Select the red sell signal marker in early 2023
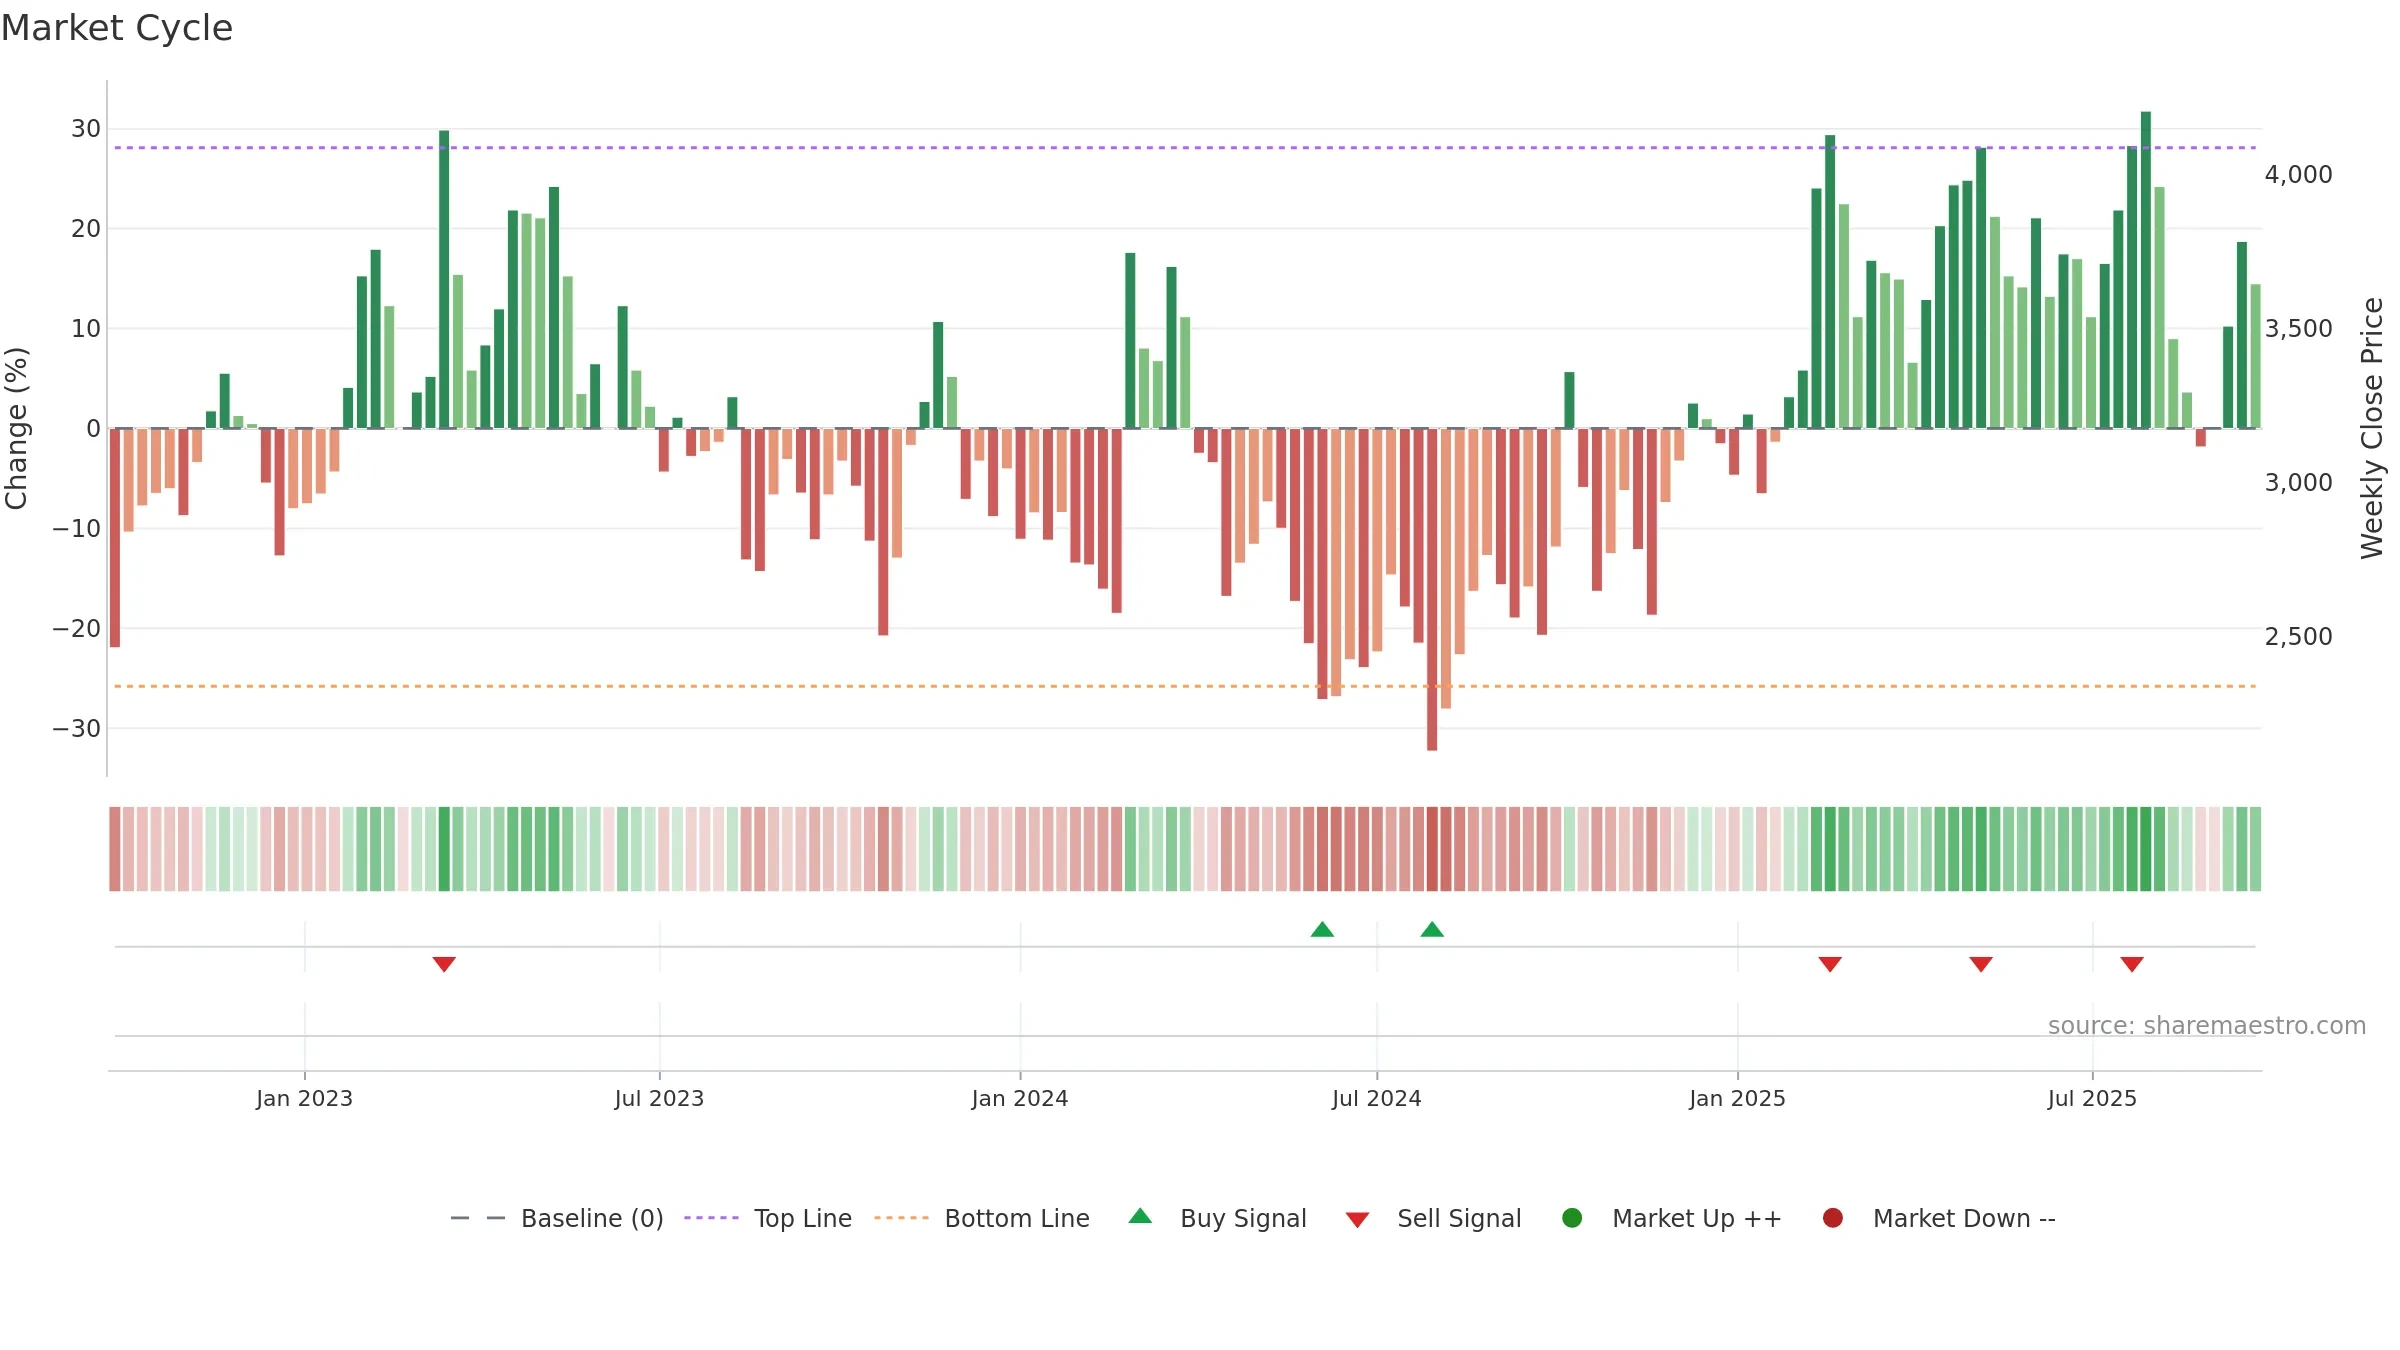 tap(444, 964)
